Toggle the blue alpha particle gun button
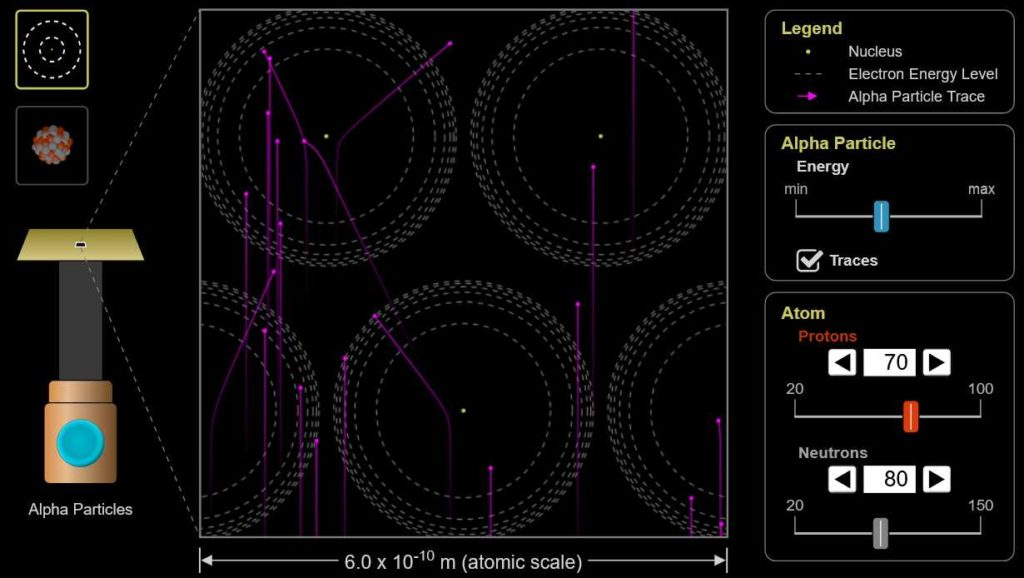The height and width of the screenshot is (578, 1024). pyautogui.click(x=80, y=442)
